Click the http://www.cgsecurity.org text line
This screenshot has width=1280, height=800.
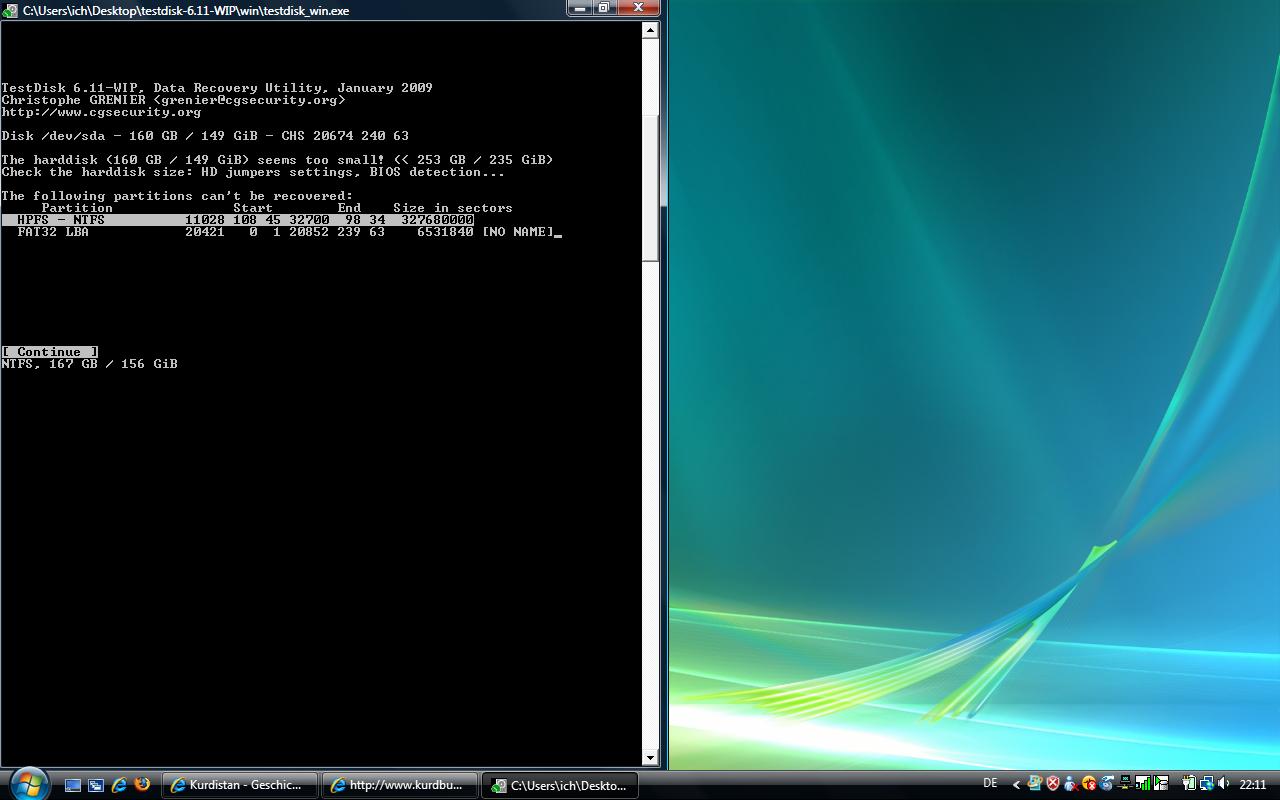coord(101,112)
